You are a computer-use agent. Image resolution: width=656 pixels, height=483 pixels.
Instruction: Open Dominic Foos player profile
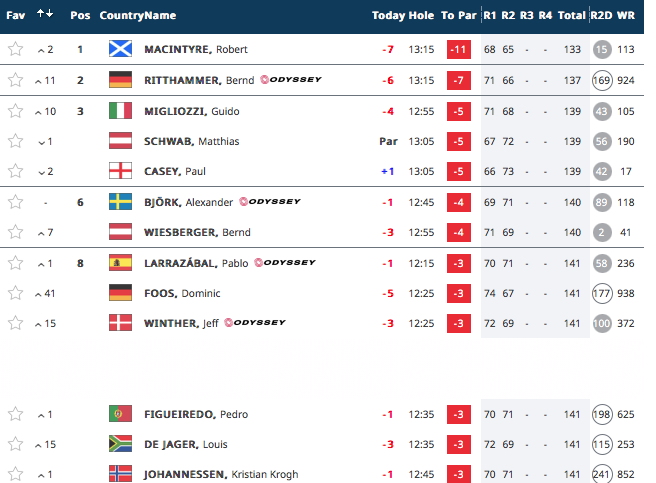coord(182,293)
